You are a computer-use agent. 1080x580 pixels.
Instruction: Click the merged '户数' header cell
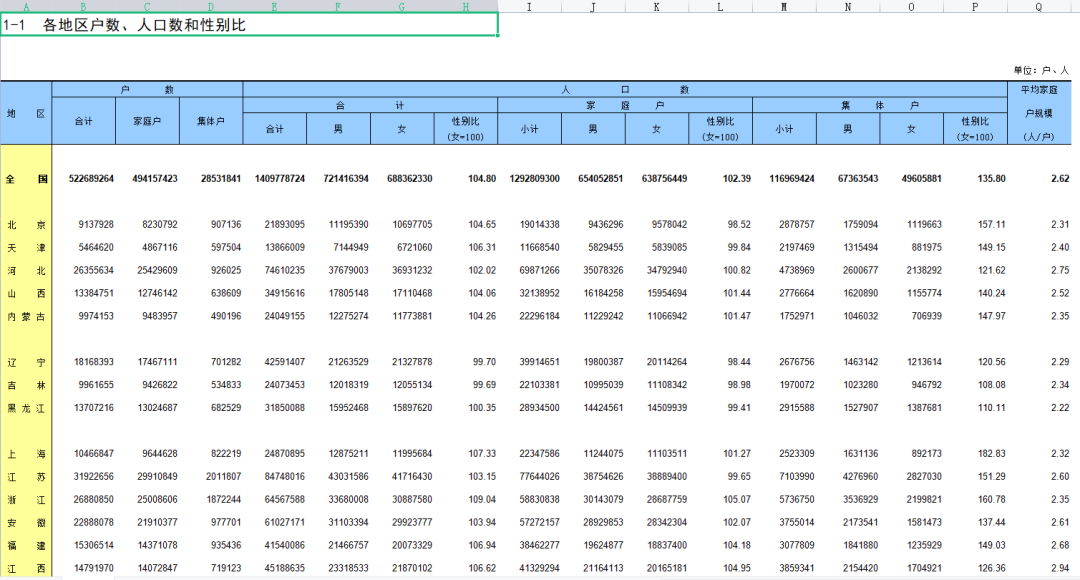(147, 89)
